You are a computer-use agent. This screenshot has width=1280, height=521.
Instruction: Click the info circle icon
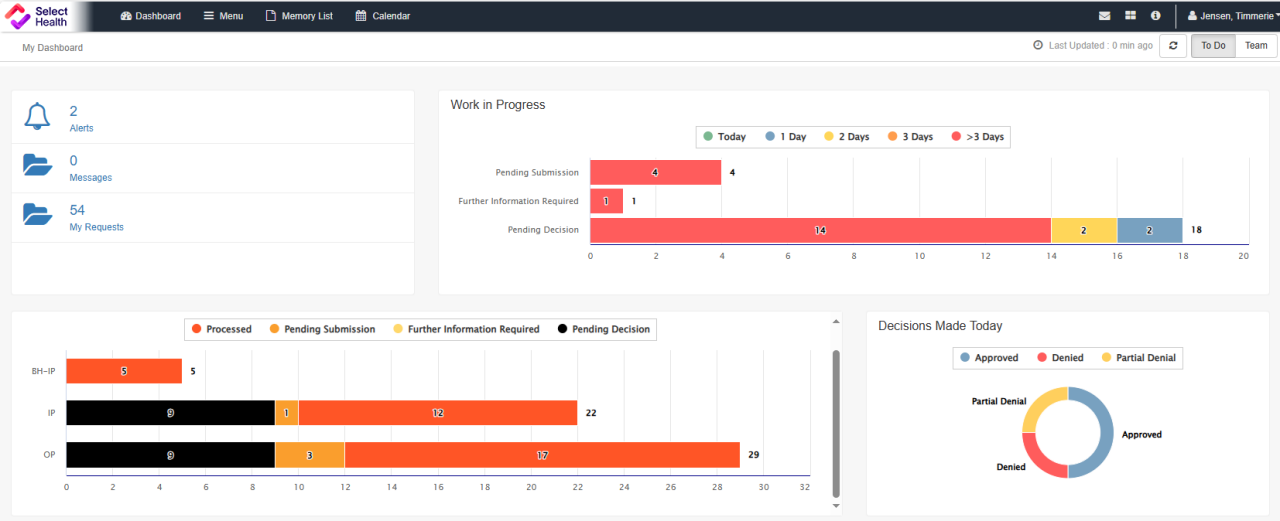(x=1155, y=16)
